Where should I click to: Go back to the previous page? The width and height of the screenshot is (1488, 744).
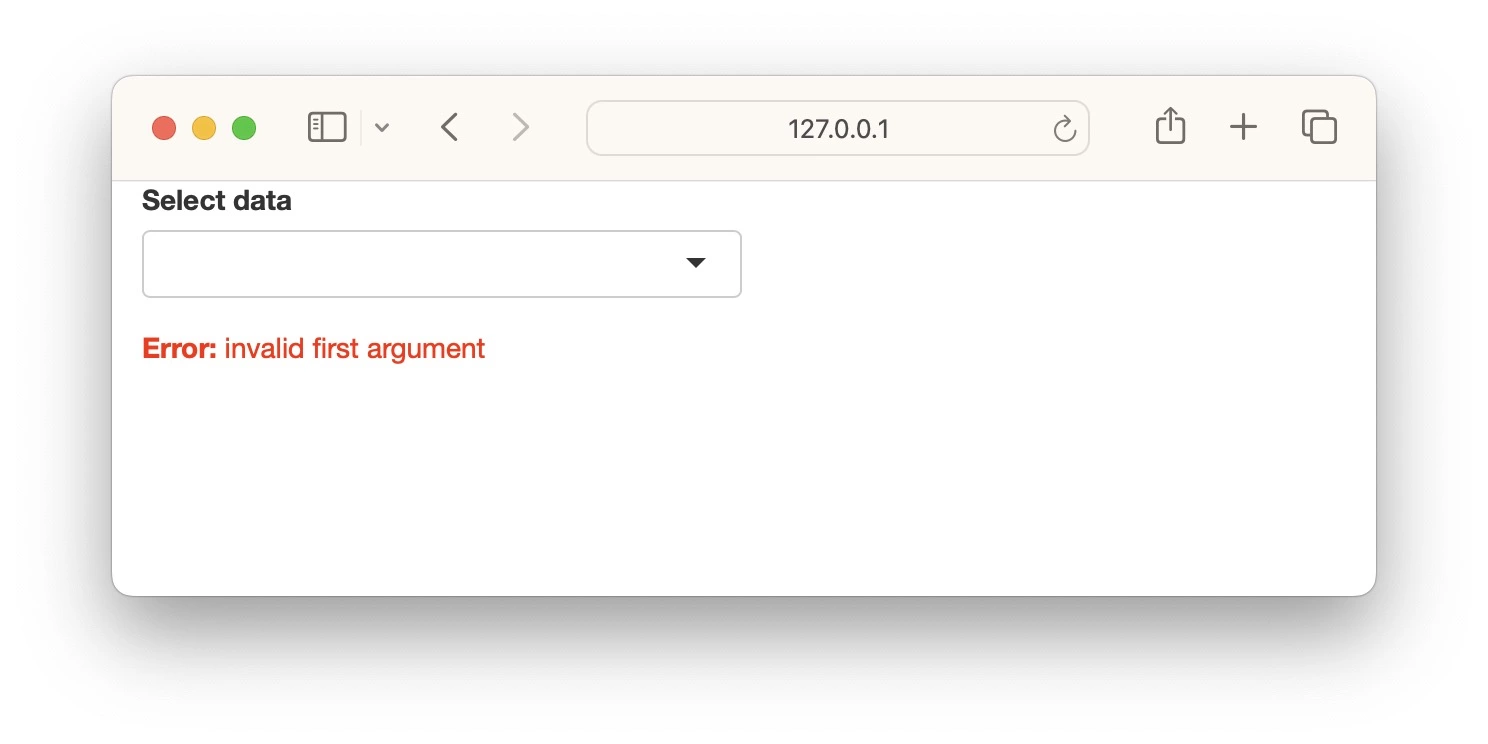450,128
